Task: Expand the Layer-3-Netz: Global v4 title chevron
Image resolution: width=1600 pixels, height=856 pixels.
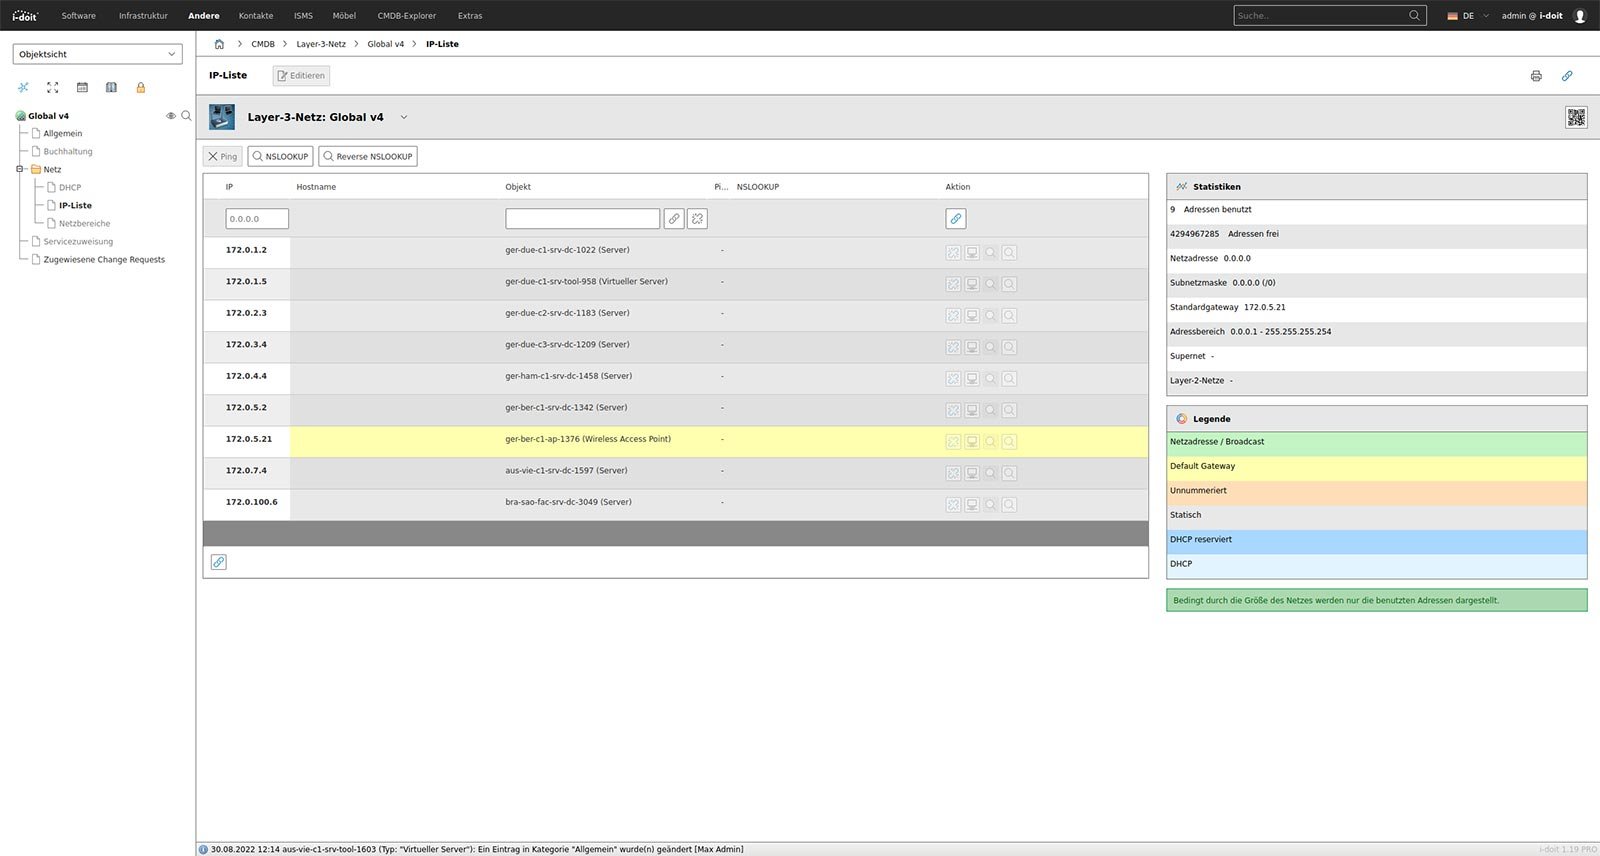Action: coord(404,118)
